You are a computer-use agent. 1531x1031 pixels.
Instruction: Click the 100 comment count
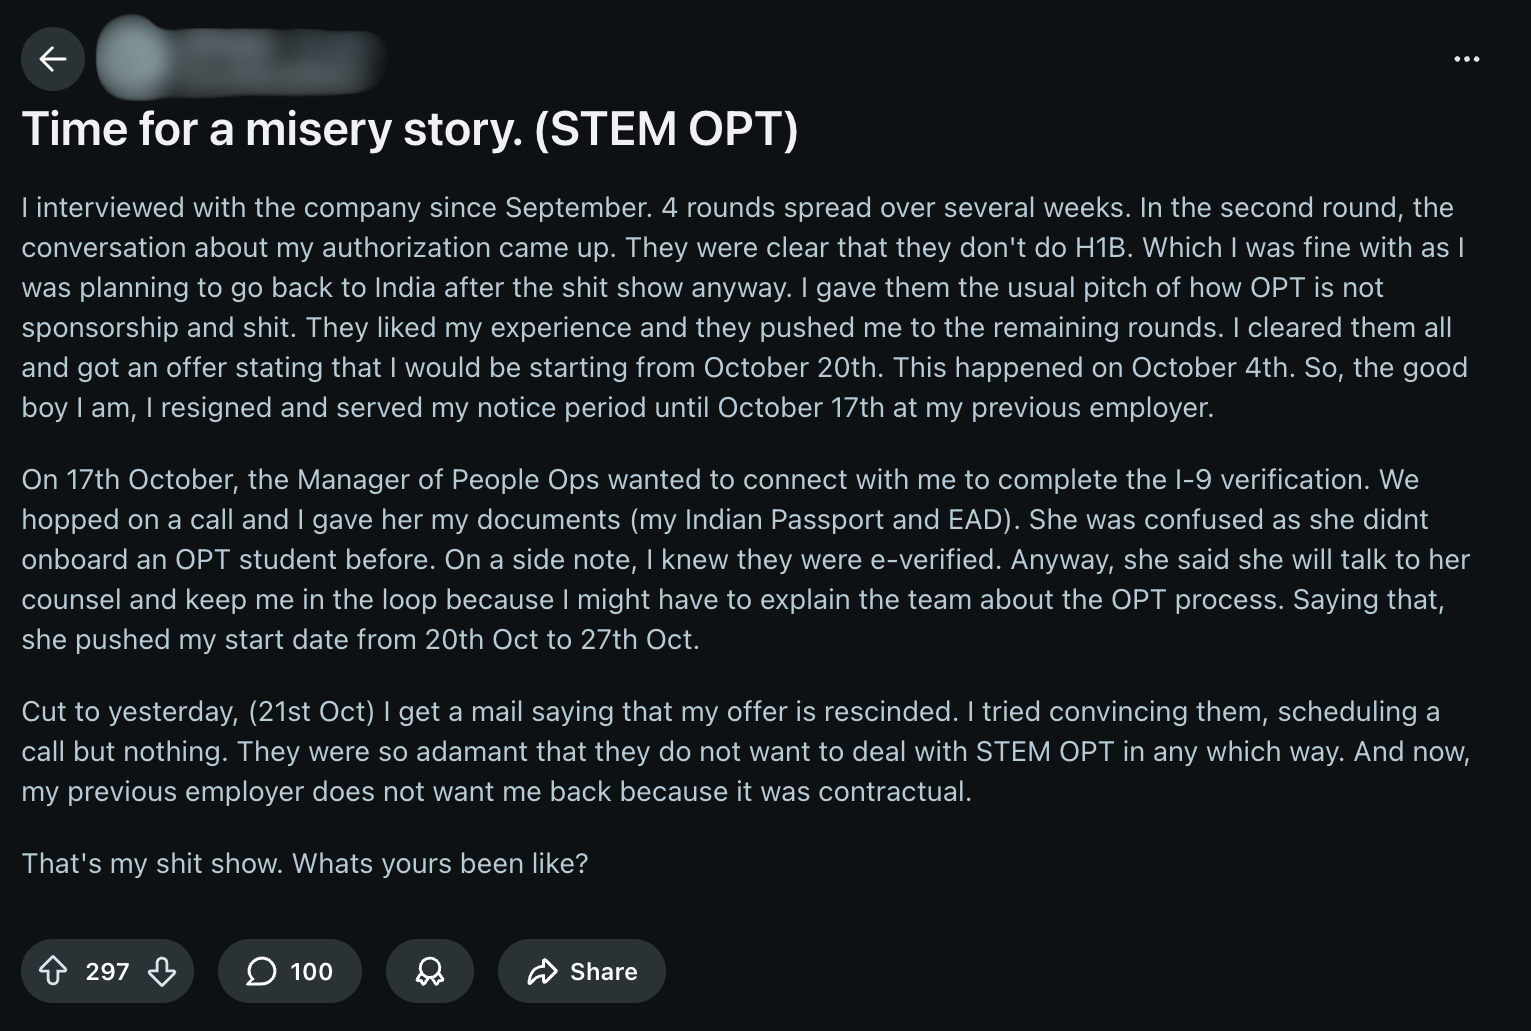(311, 971)
